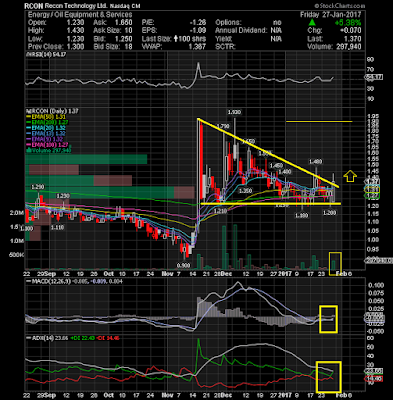Click the RCON ticker symbol in the header
393x400 pixels.
33,6
